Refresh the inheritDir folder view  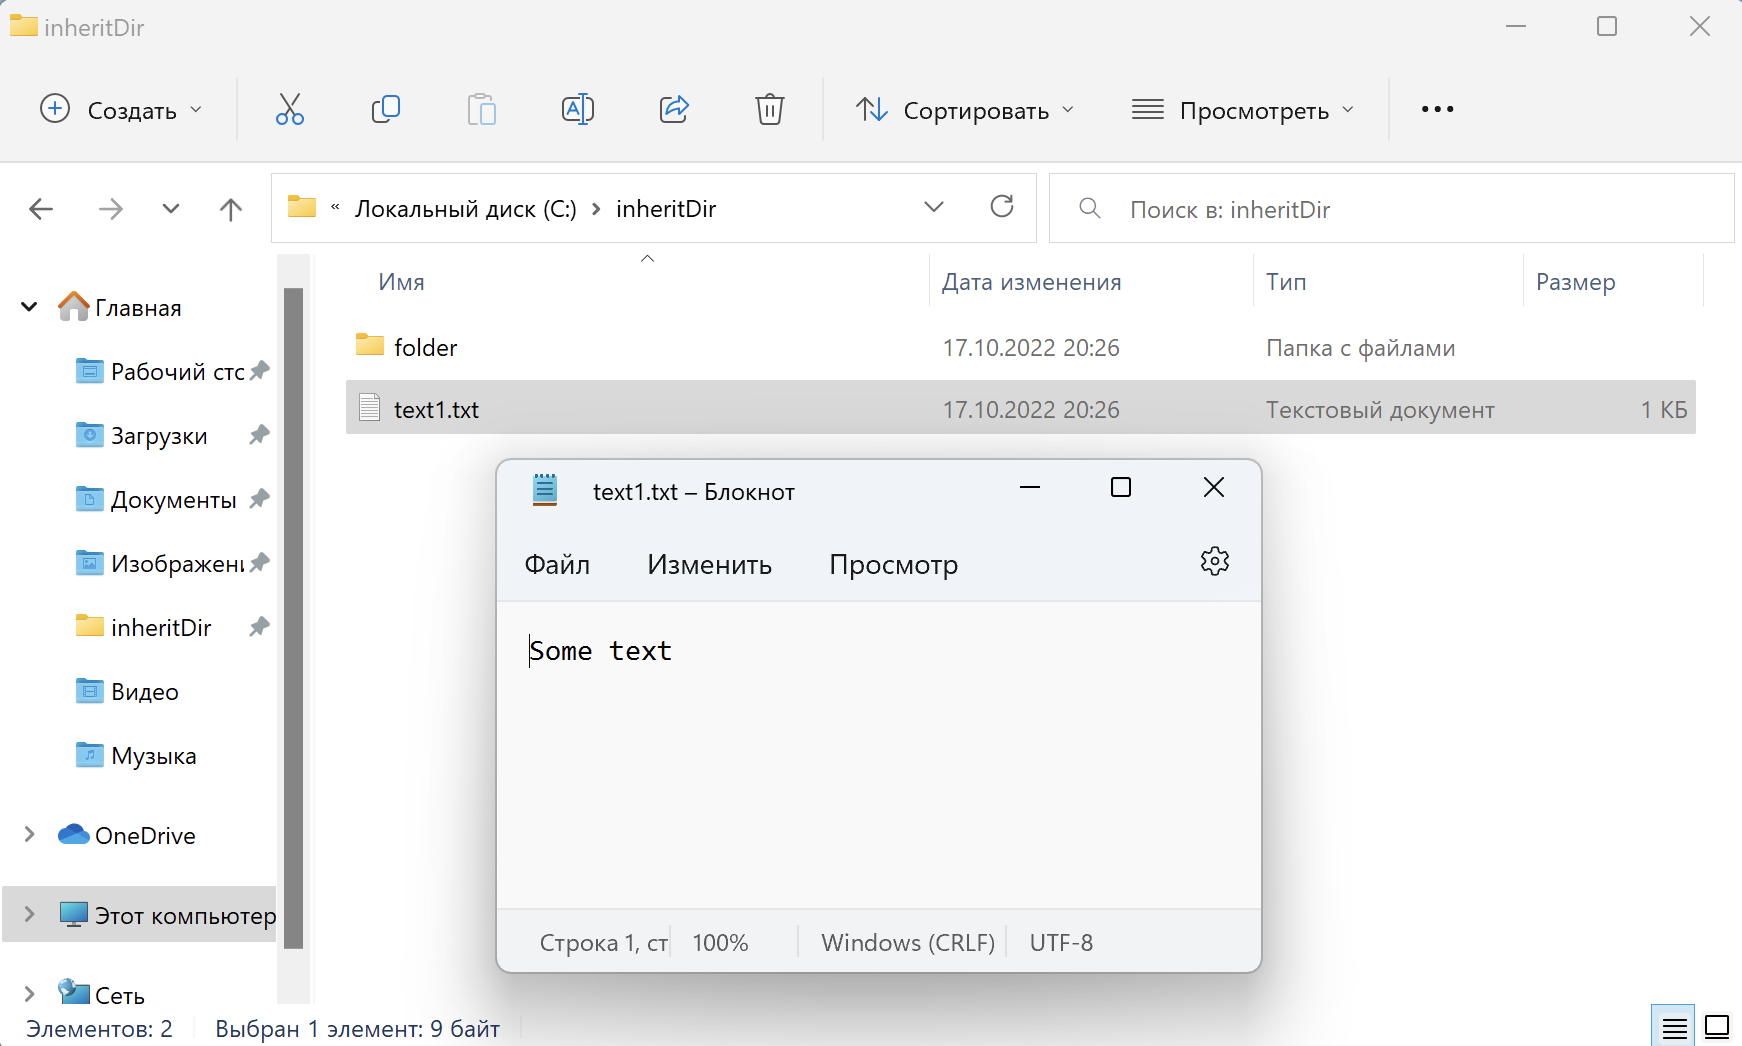(1002, 207)
